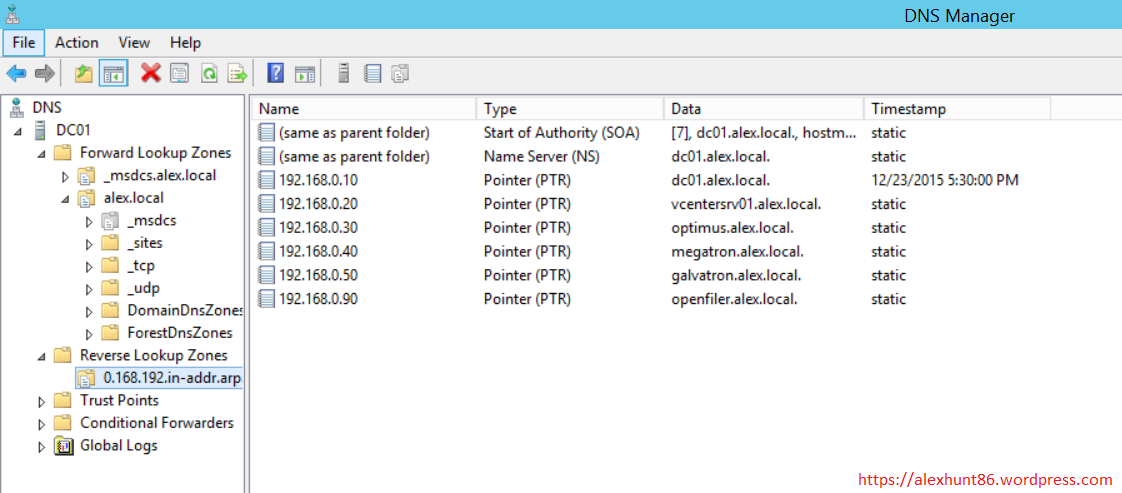
Task: Click the 12/23/2015 5:30:00 PM timestamp
Action: 945,180
